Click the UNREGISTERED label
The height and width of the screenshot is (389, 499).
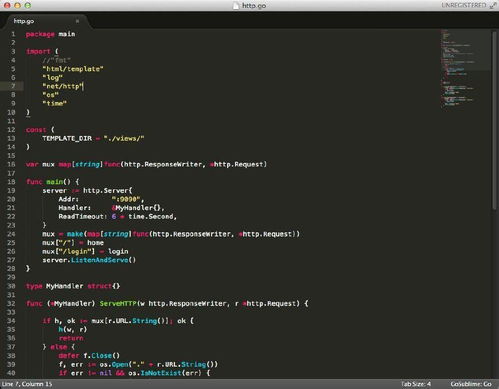[464, 5]
